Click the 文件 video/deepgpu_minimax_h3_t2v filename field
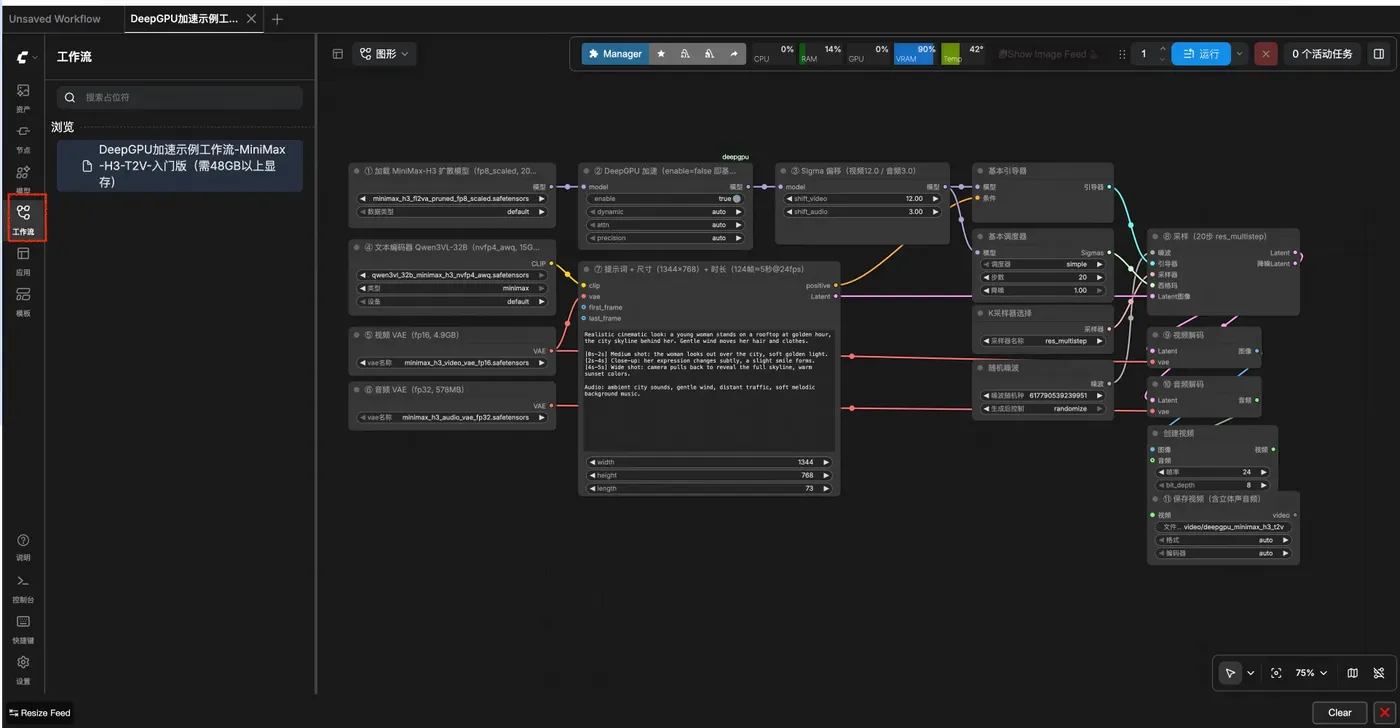 click(1224, 527)
